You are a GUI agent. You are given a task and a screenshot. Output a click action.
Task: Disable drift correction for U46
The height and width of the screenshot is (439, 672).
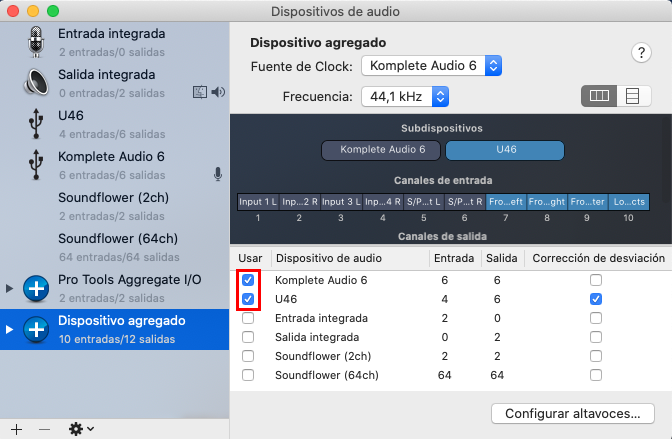(x=596, y=299)
